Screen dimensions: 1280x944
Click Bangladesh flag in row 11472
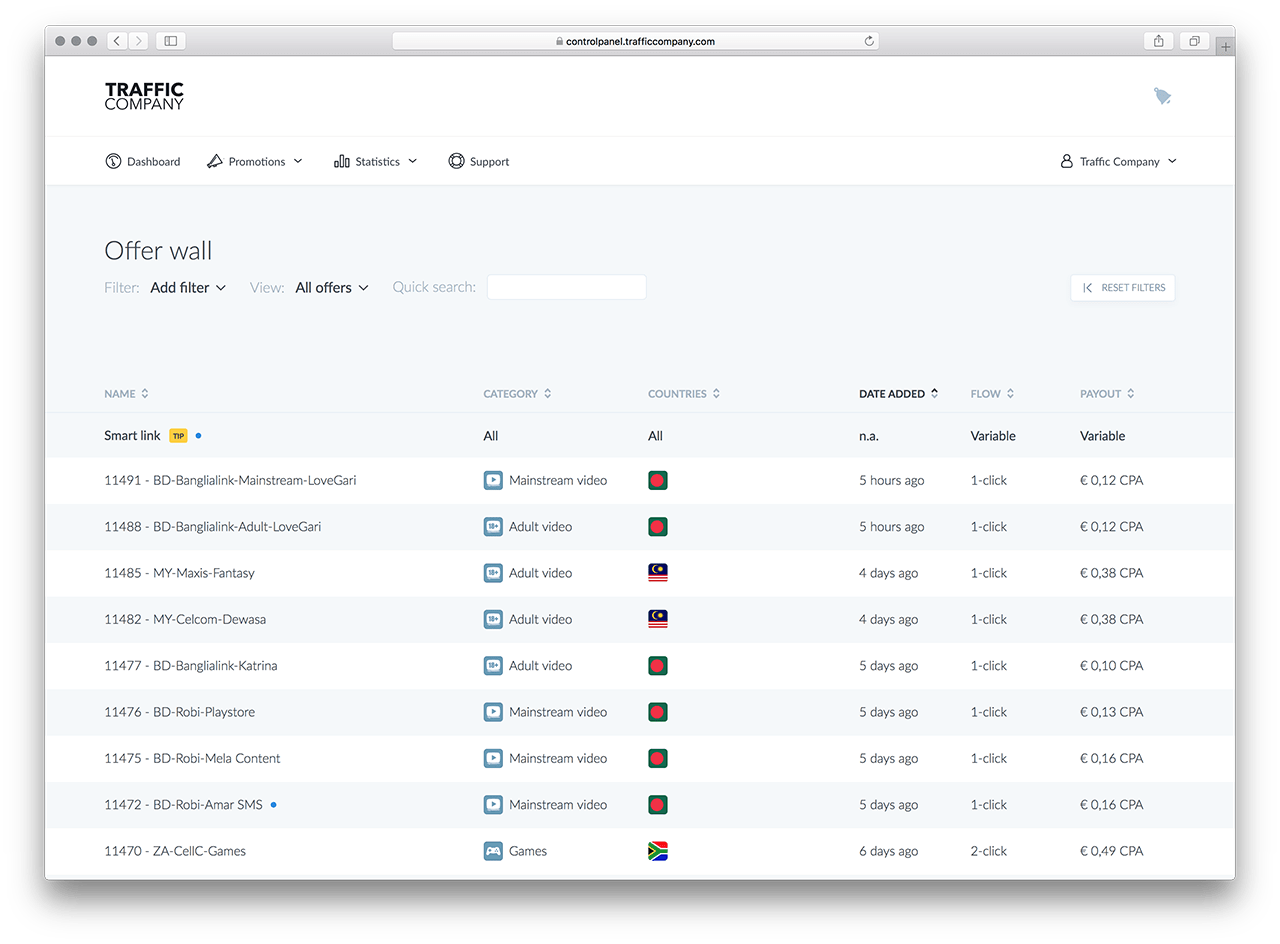coord(658,804)
